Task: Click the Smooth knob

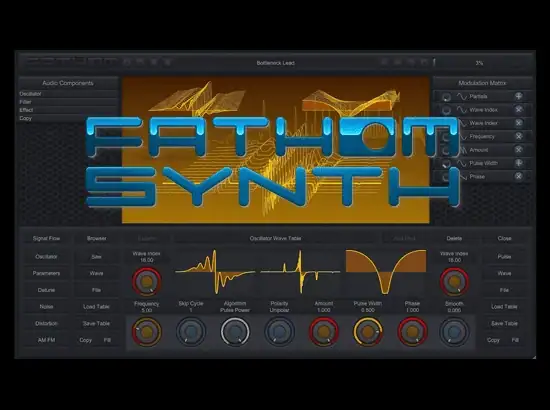Action: click(x=454, y=331)
